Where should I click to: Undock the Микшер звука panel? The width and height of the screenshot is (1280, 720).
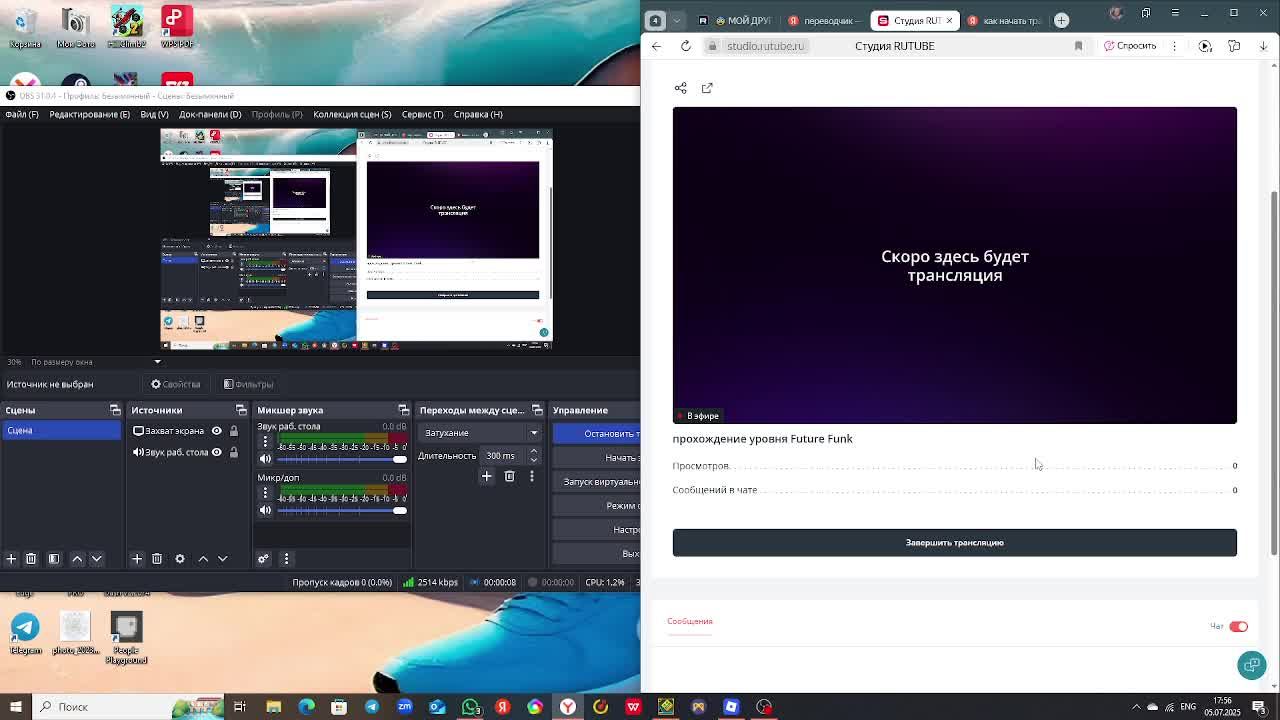coord(404,410)
